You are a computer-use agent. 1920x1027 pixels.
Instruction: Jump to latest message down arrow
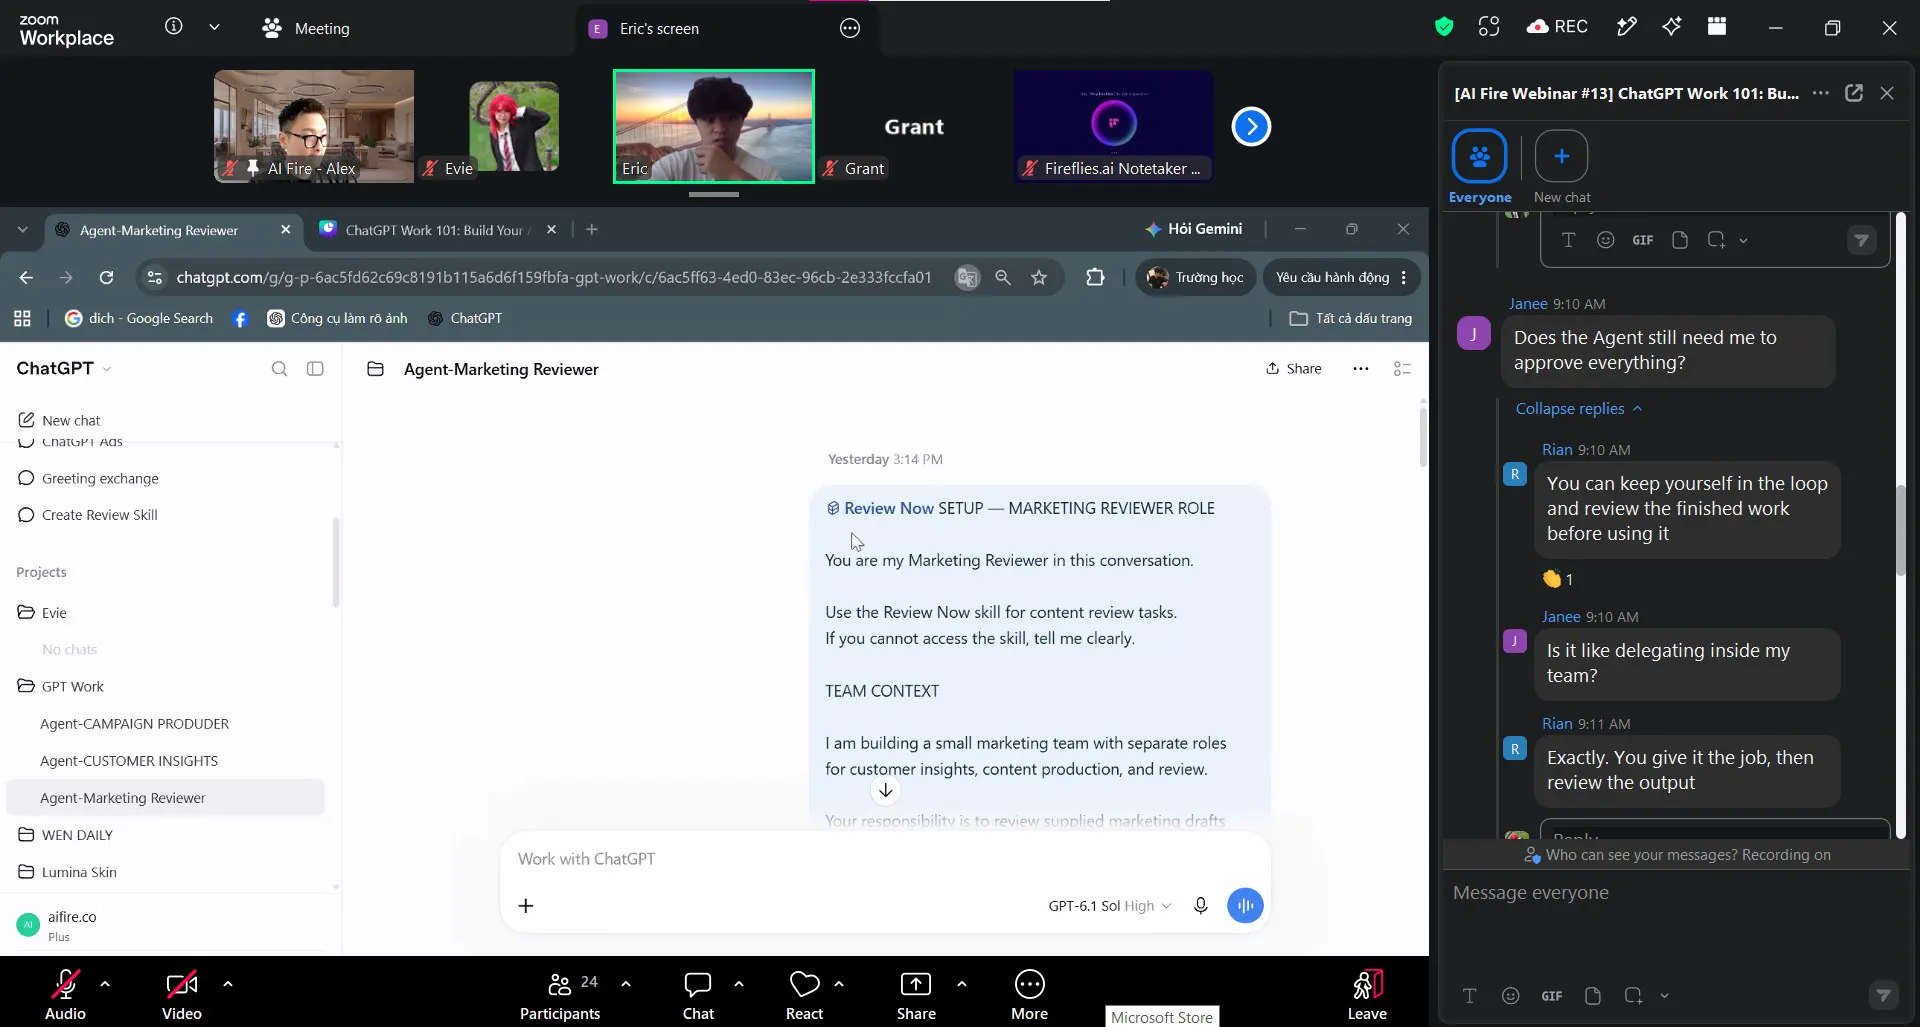885,791
